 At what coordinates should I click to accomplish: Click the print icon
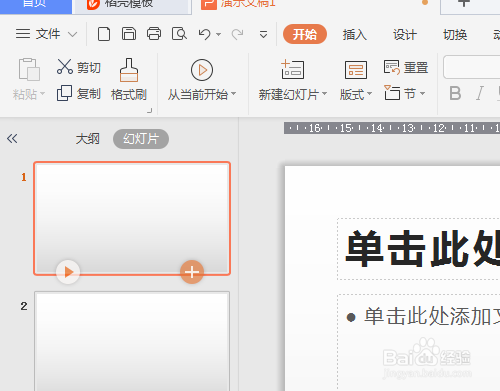coord(154,34)
